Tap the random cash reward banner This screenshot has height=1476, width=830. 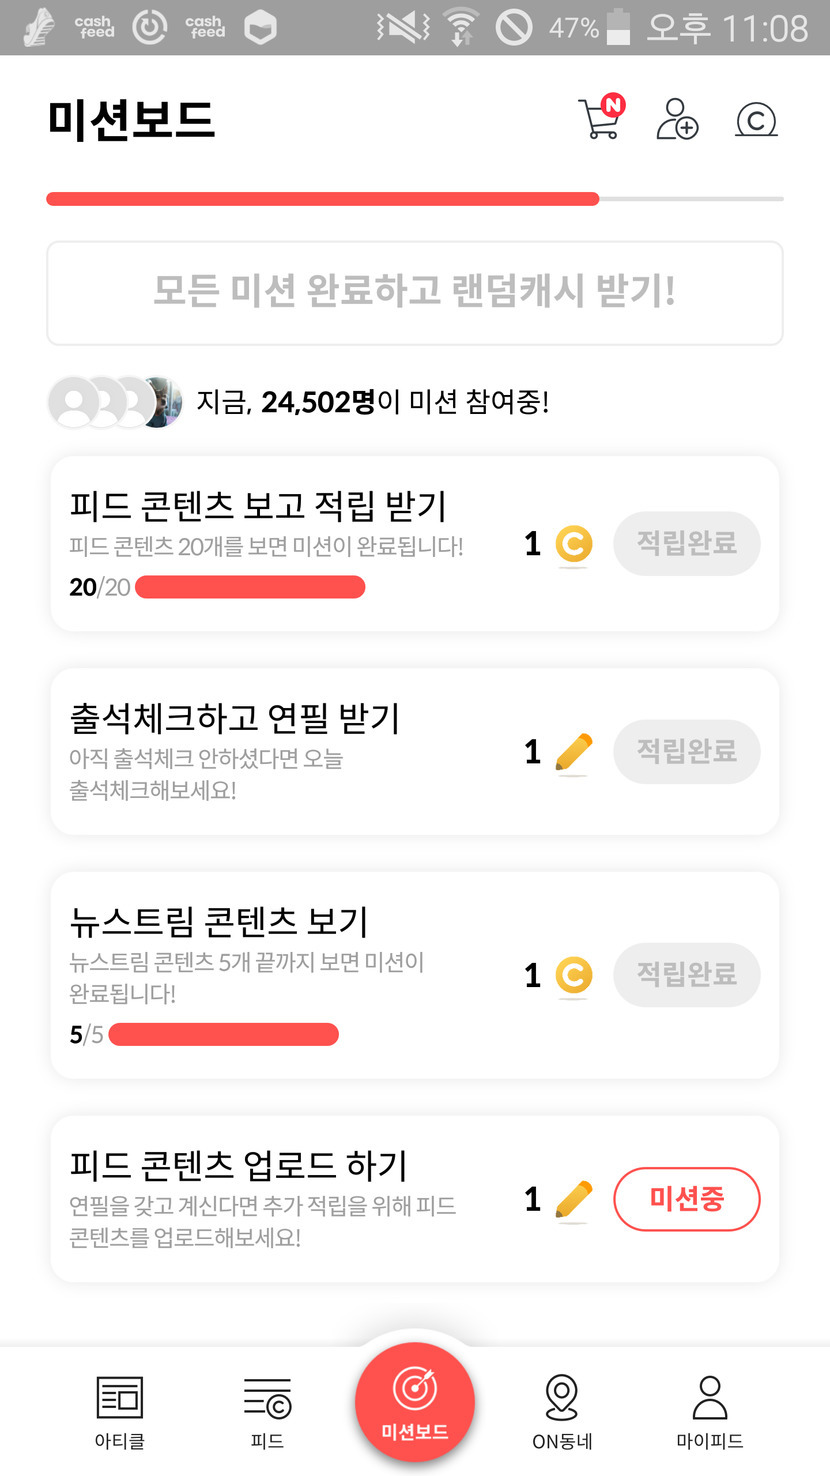[x=415, y=293]
